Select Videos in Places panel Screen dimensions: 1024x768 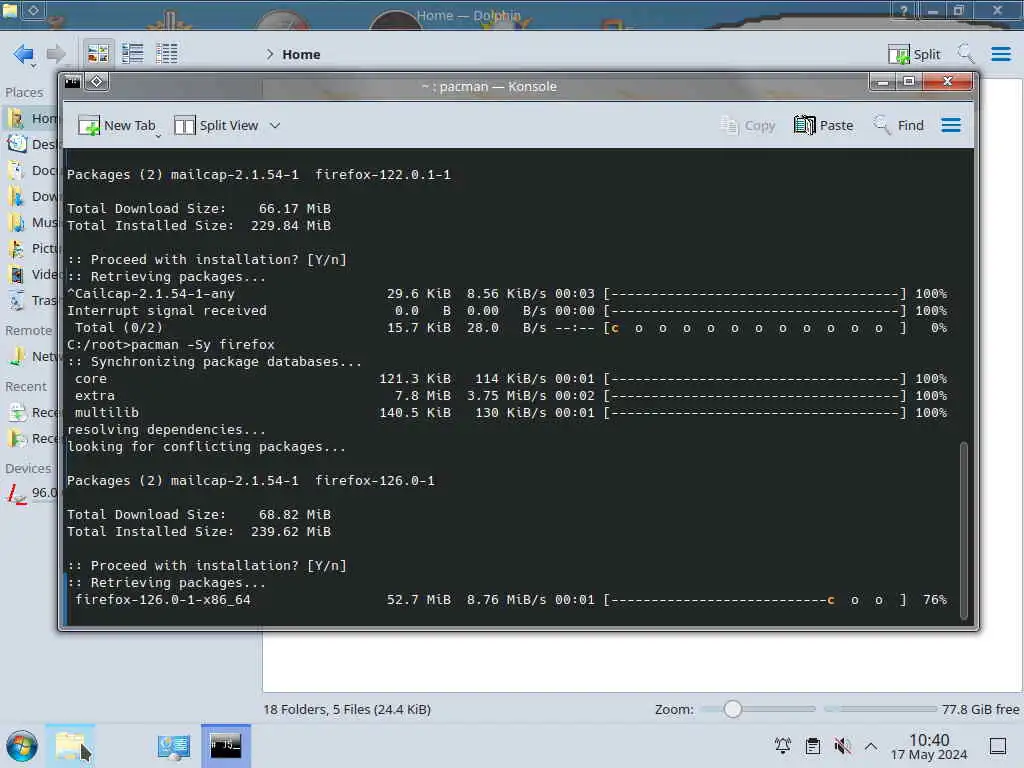pos(31,275)
